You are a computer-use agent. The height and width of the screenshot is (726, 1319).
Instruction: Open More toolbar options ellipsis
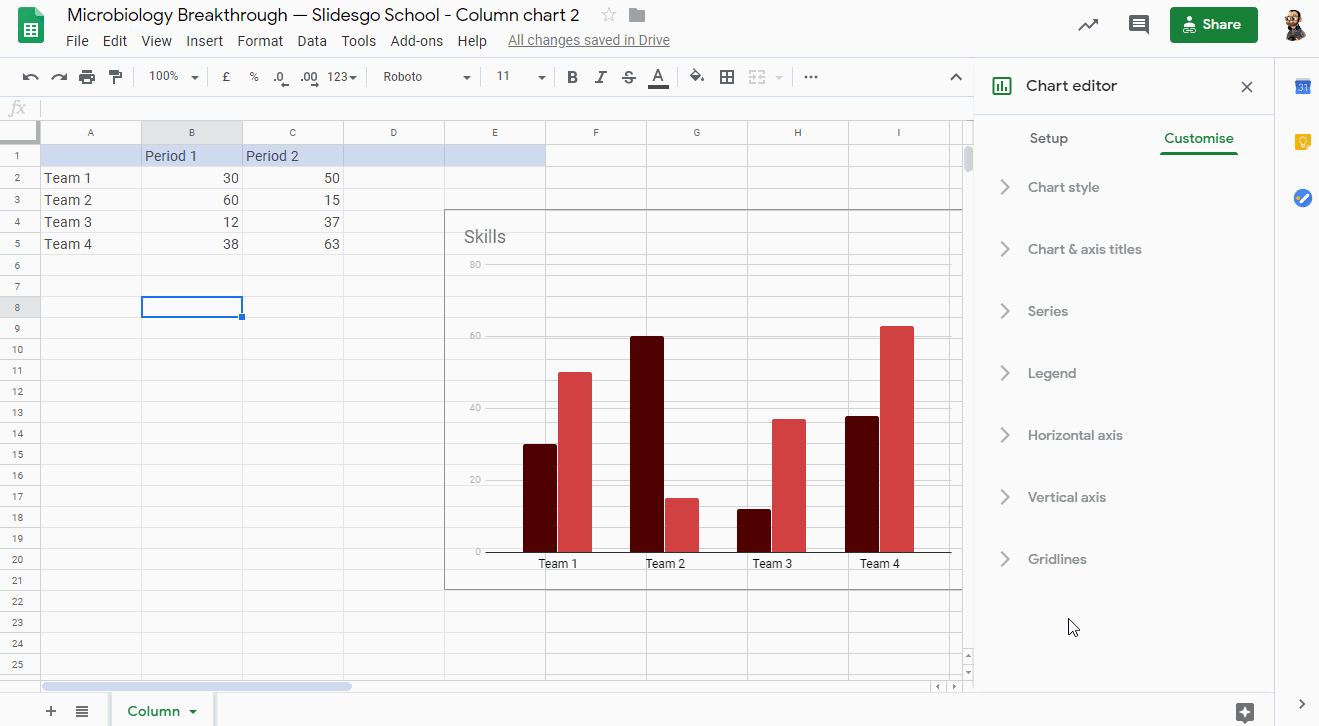(x=811, y=77)
